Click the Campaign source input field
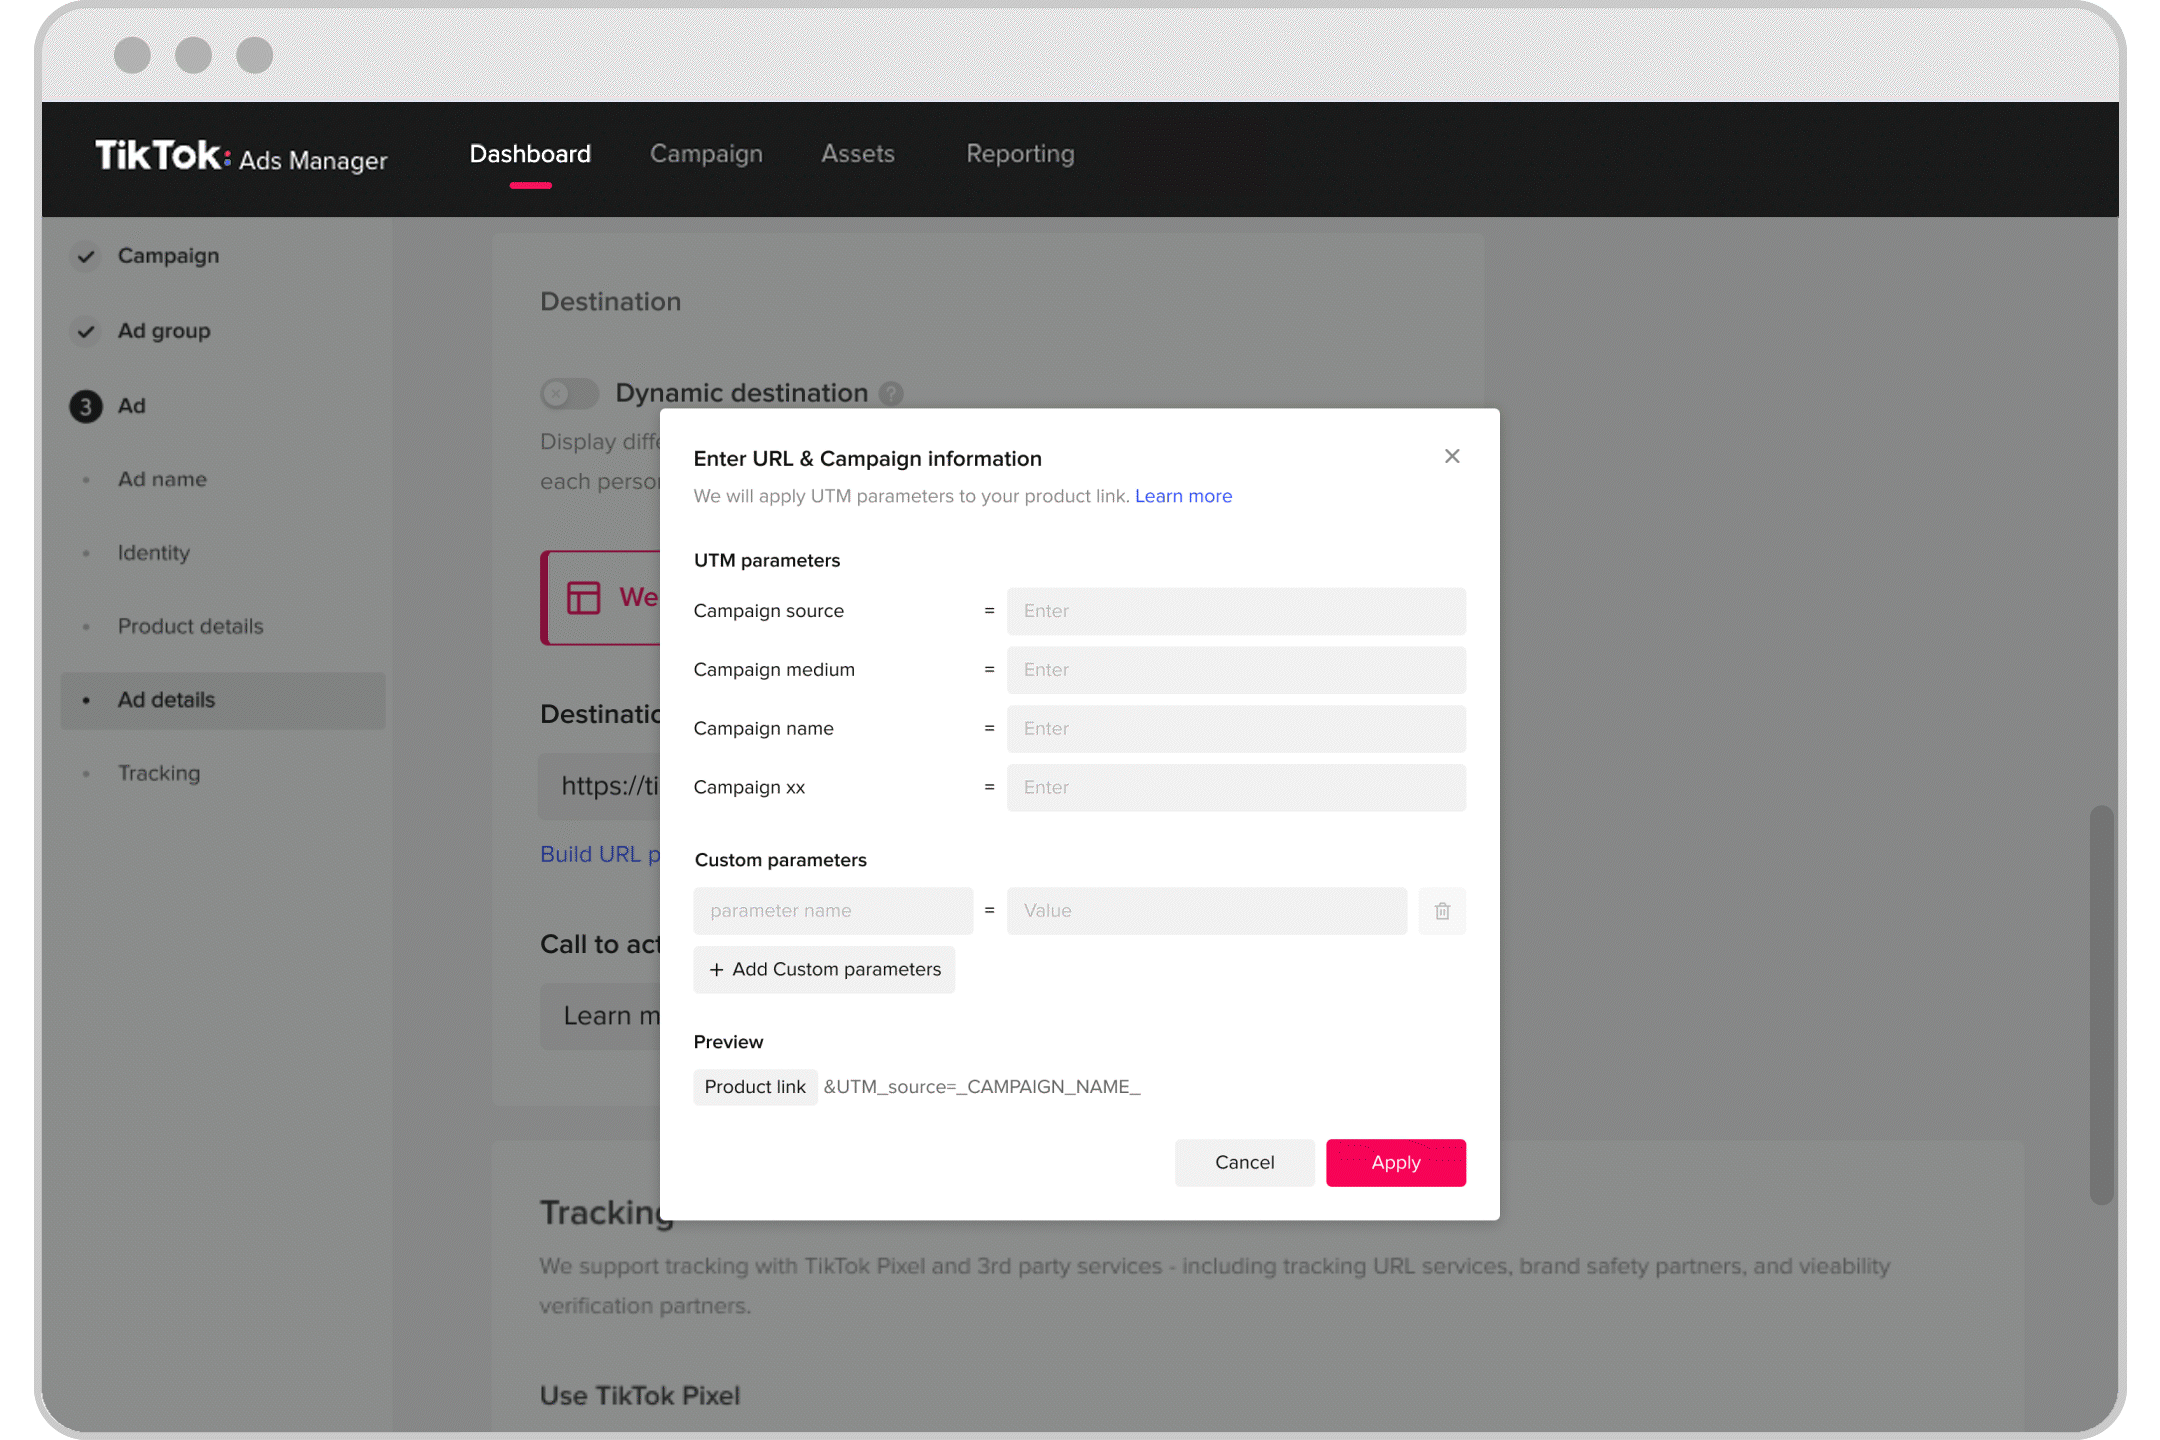Image resolution: width=2160 pixels, height=1440 pixels. 1234,611
